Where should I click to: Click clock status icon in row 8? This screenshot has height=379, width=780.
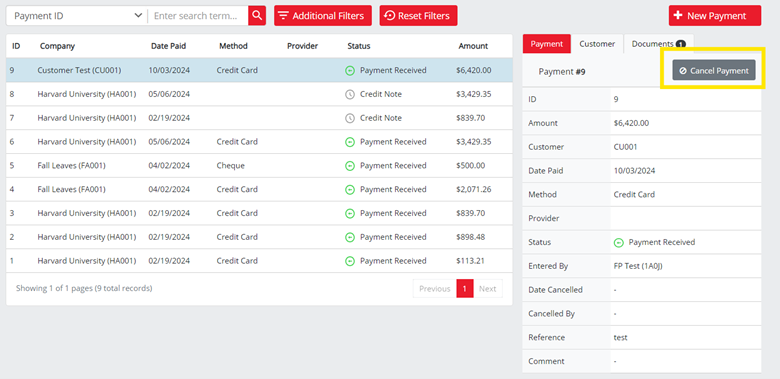(x=350, y=95)
